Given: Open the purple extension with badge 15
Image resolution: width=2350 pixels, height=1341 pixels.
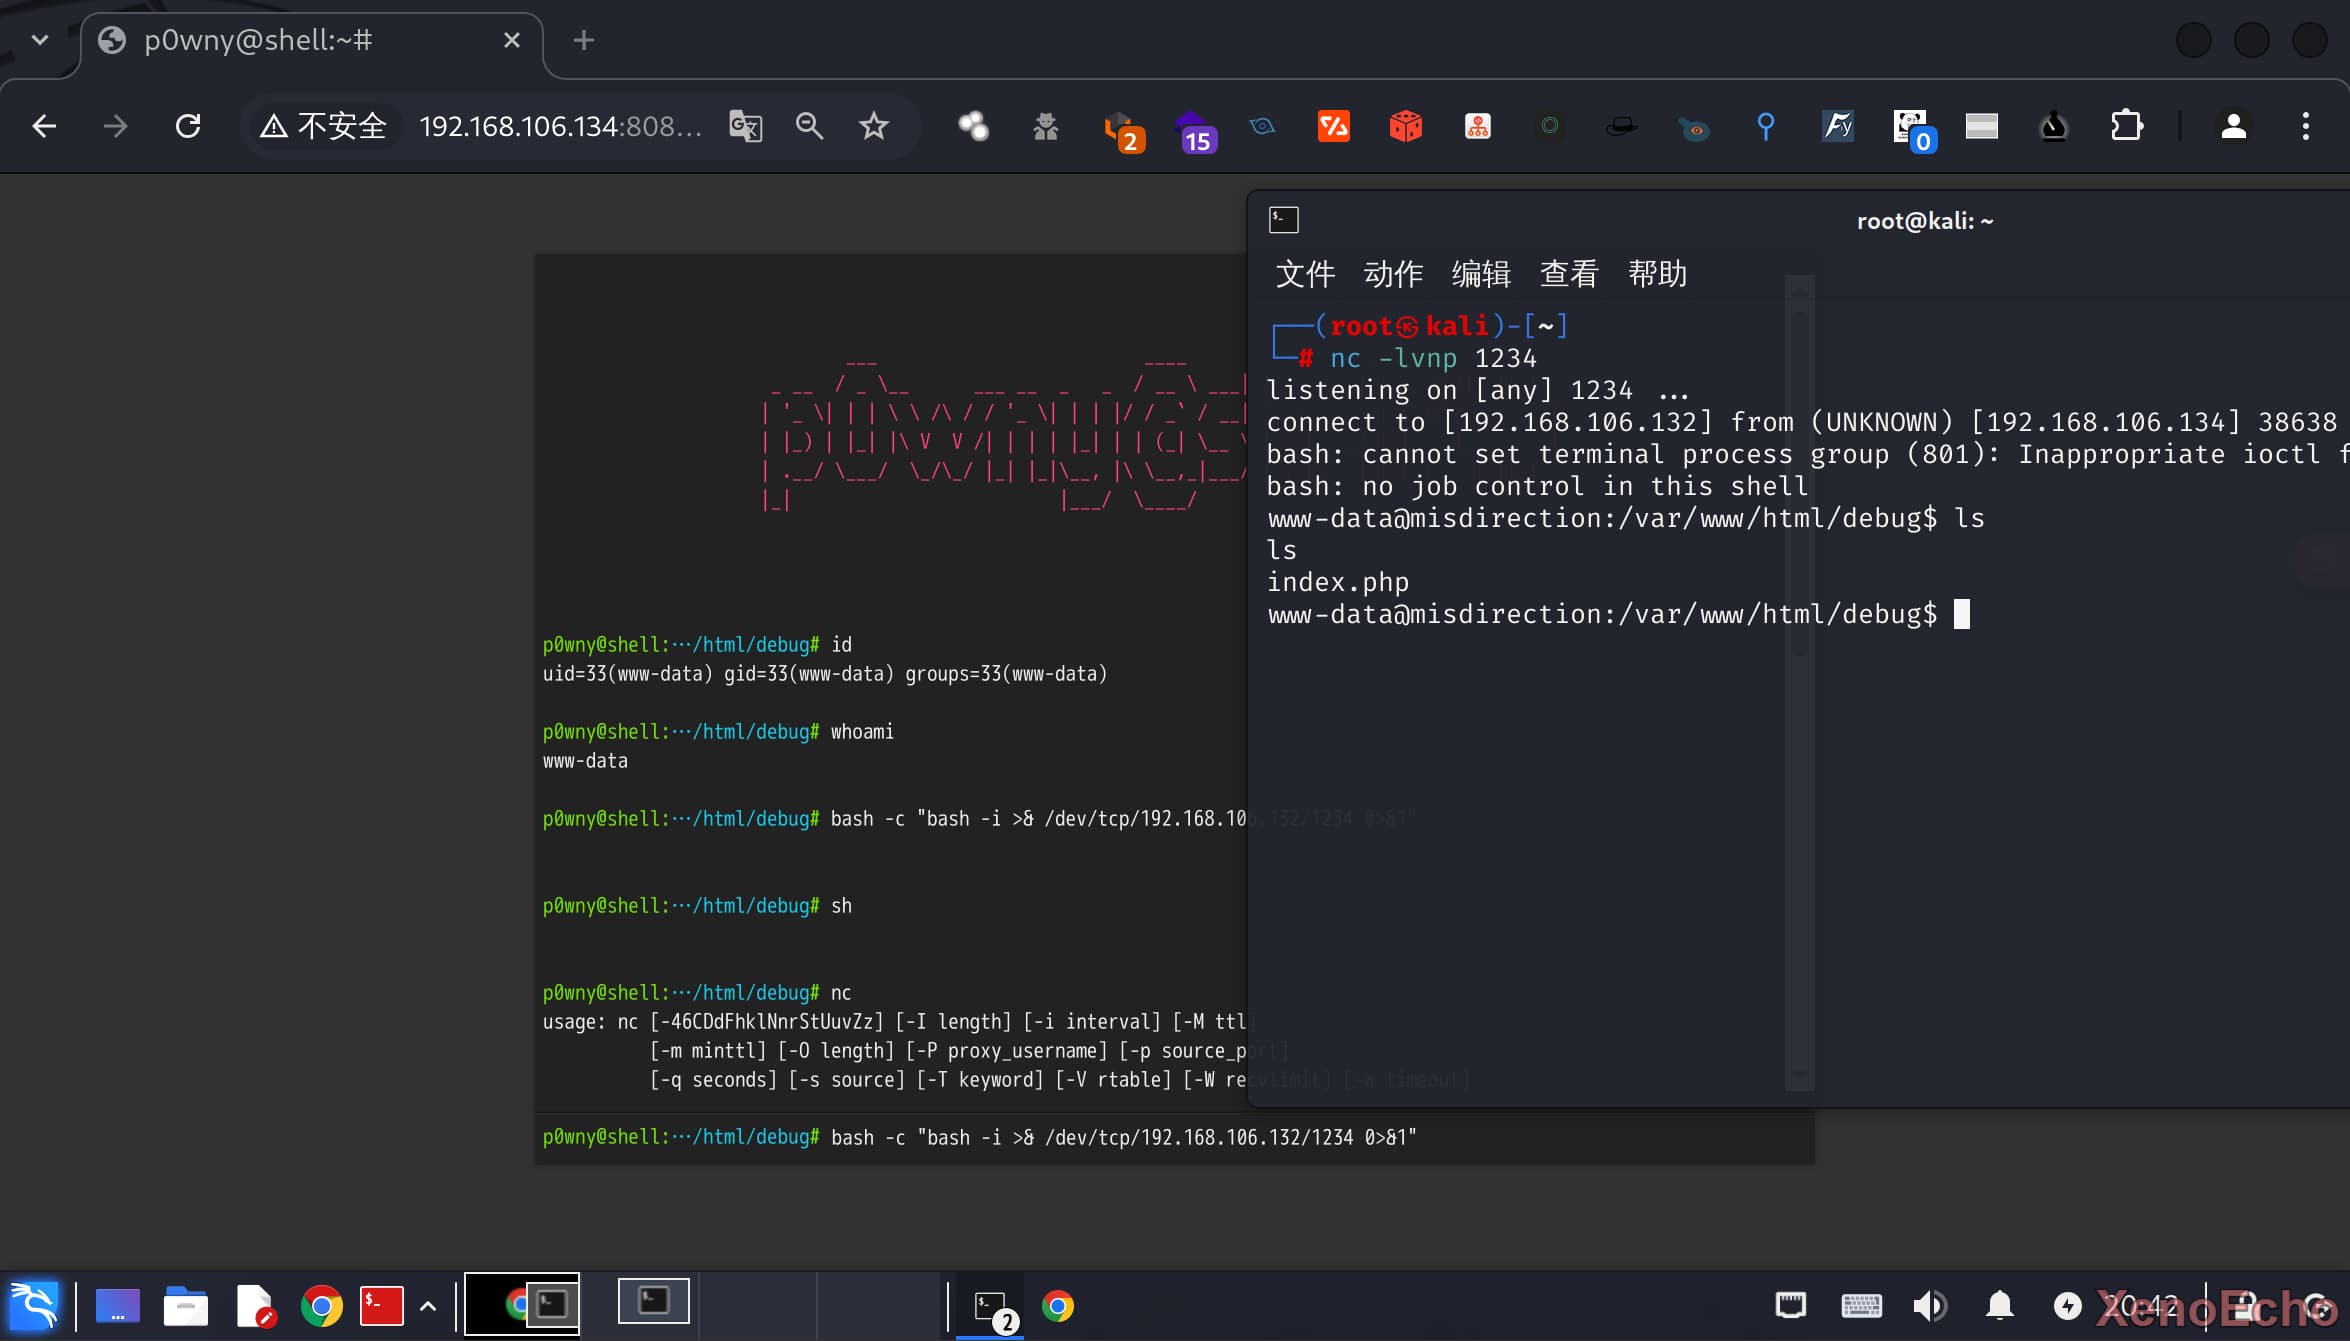Looking at the screenshot, I should [1195, 130].
